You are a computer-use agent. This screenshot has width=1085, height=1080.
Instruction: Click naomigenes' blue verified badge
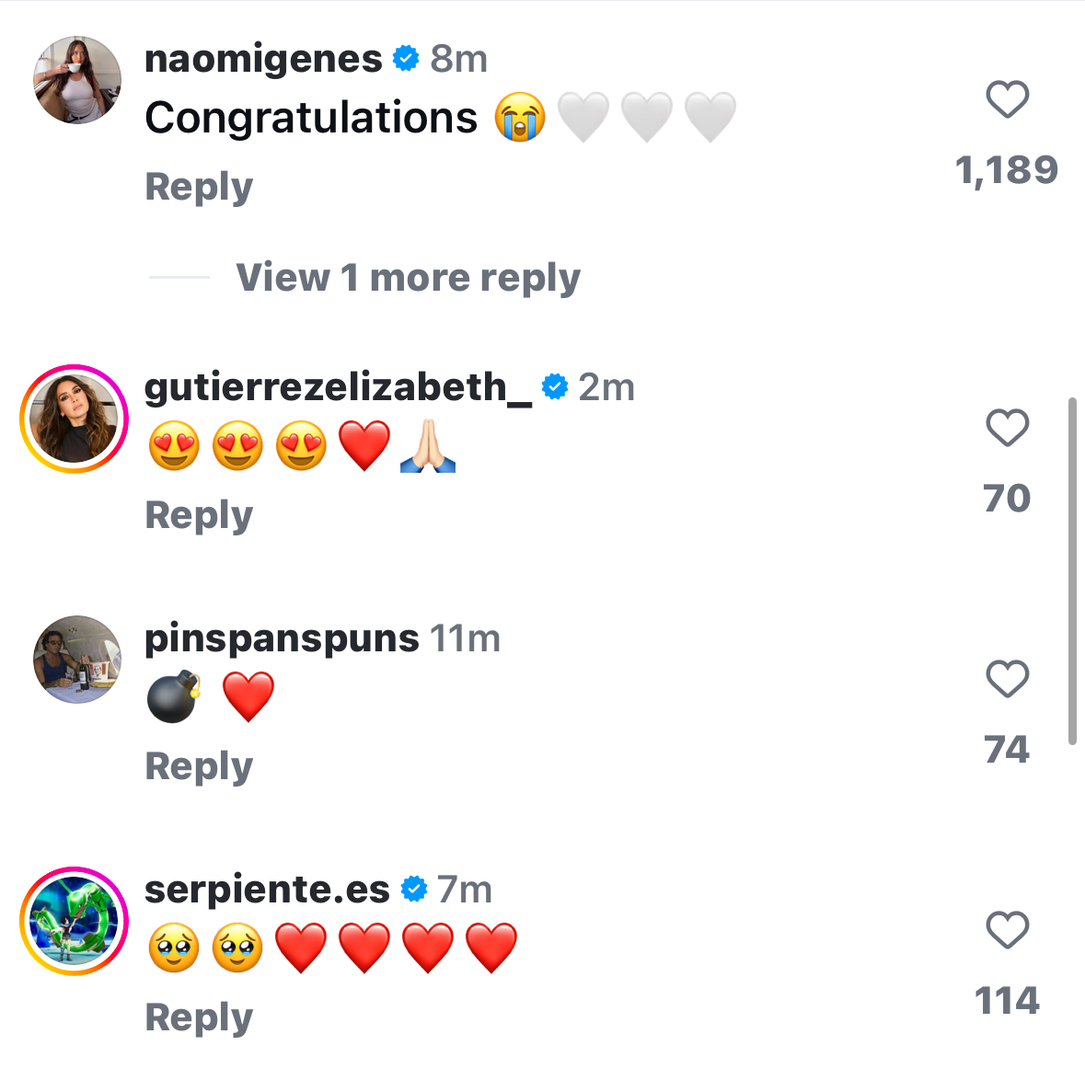click(x=406, y=59)
